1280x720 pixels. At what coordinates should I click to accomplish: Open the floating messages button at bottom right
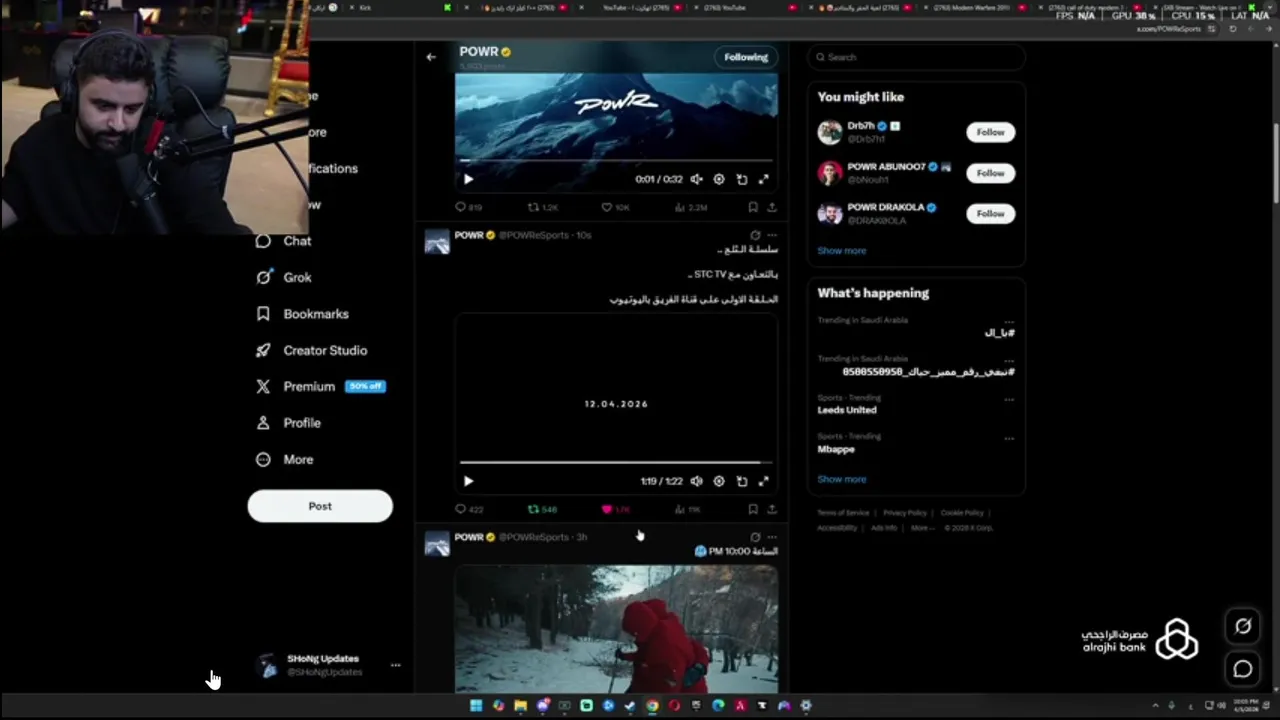click(1243, 669)
